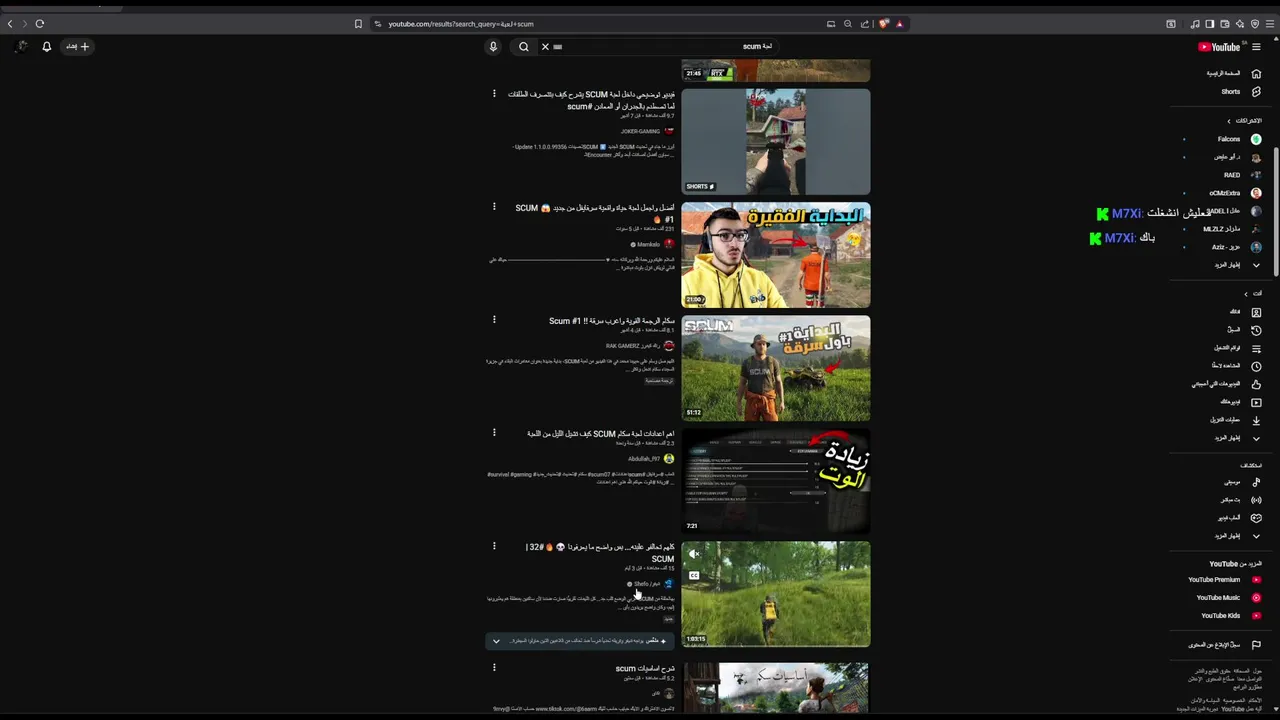This screenshot has width=1280, height=720.
Task: Open Watch Later in sidebar
Action: [x=1235, y=366]
